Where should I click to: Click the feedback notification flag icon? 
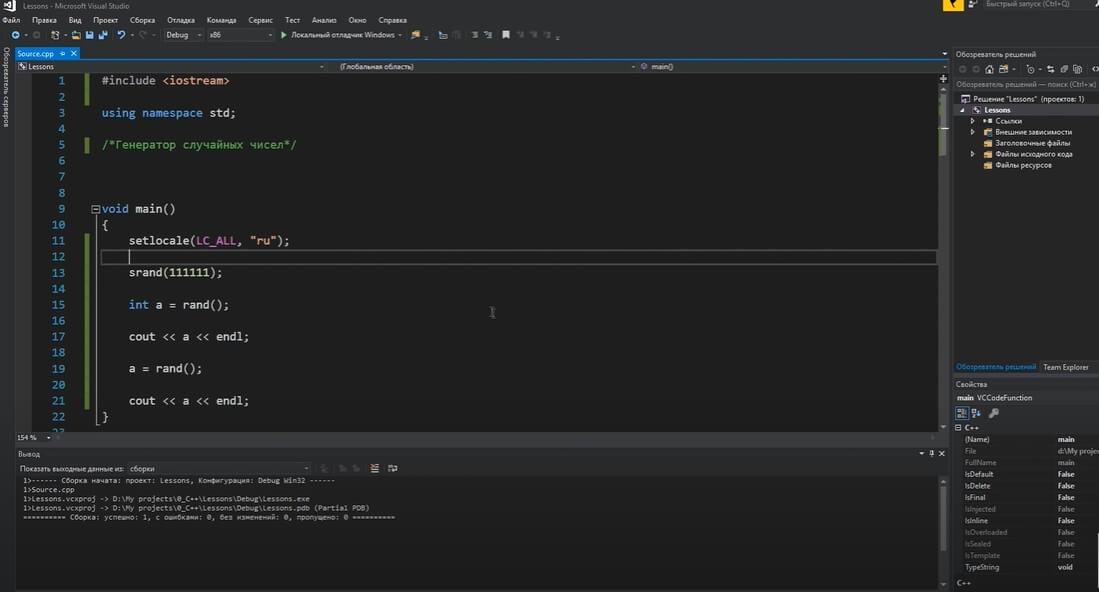point(953,5)
